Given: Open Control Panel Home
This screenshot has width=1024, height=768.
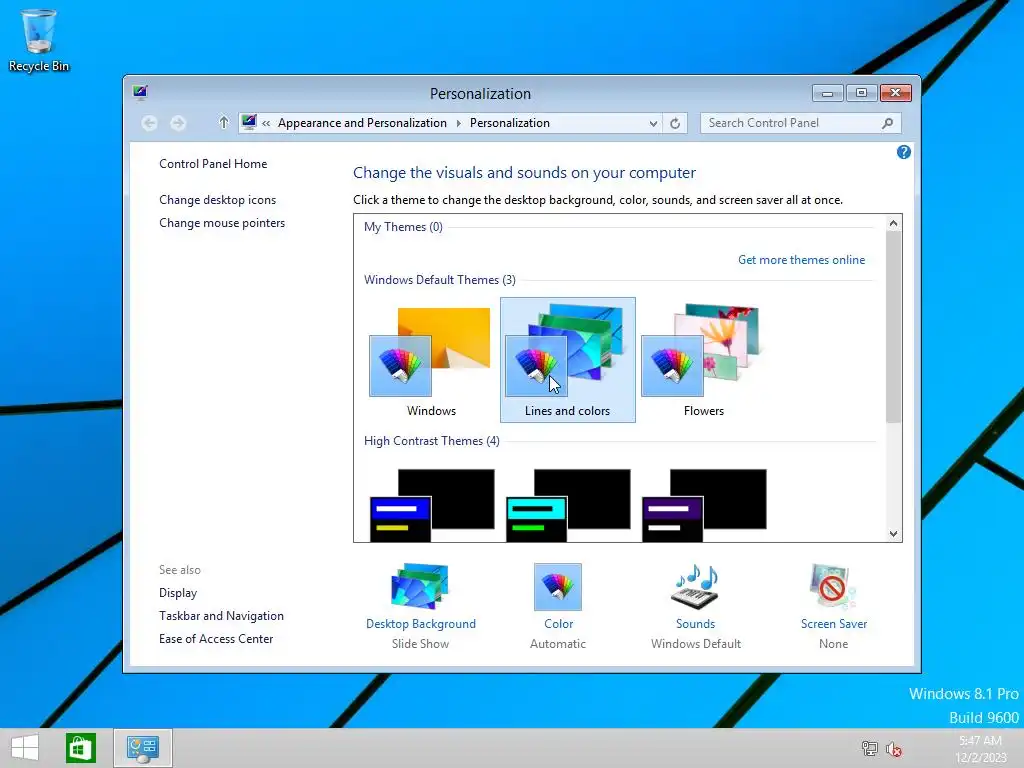Looking at the screenshot, I should tap(213, 164).
